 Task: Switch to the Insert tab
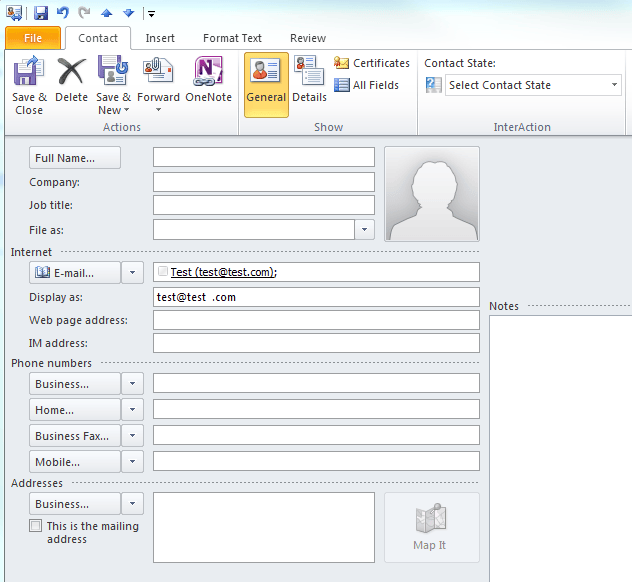(160, 38)
